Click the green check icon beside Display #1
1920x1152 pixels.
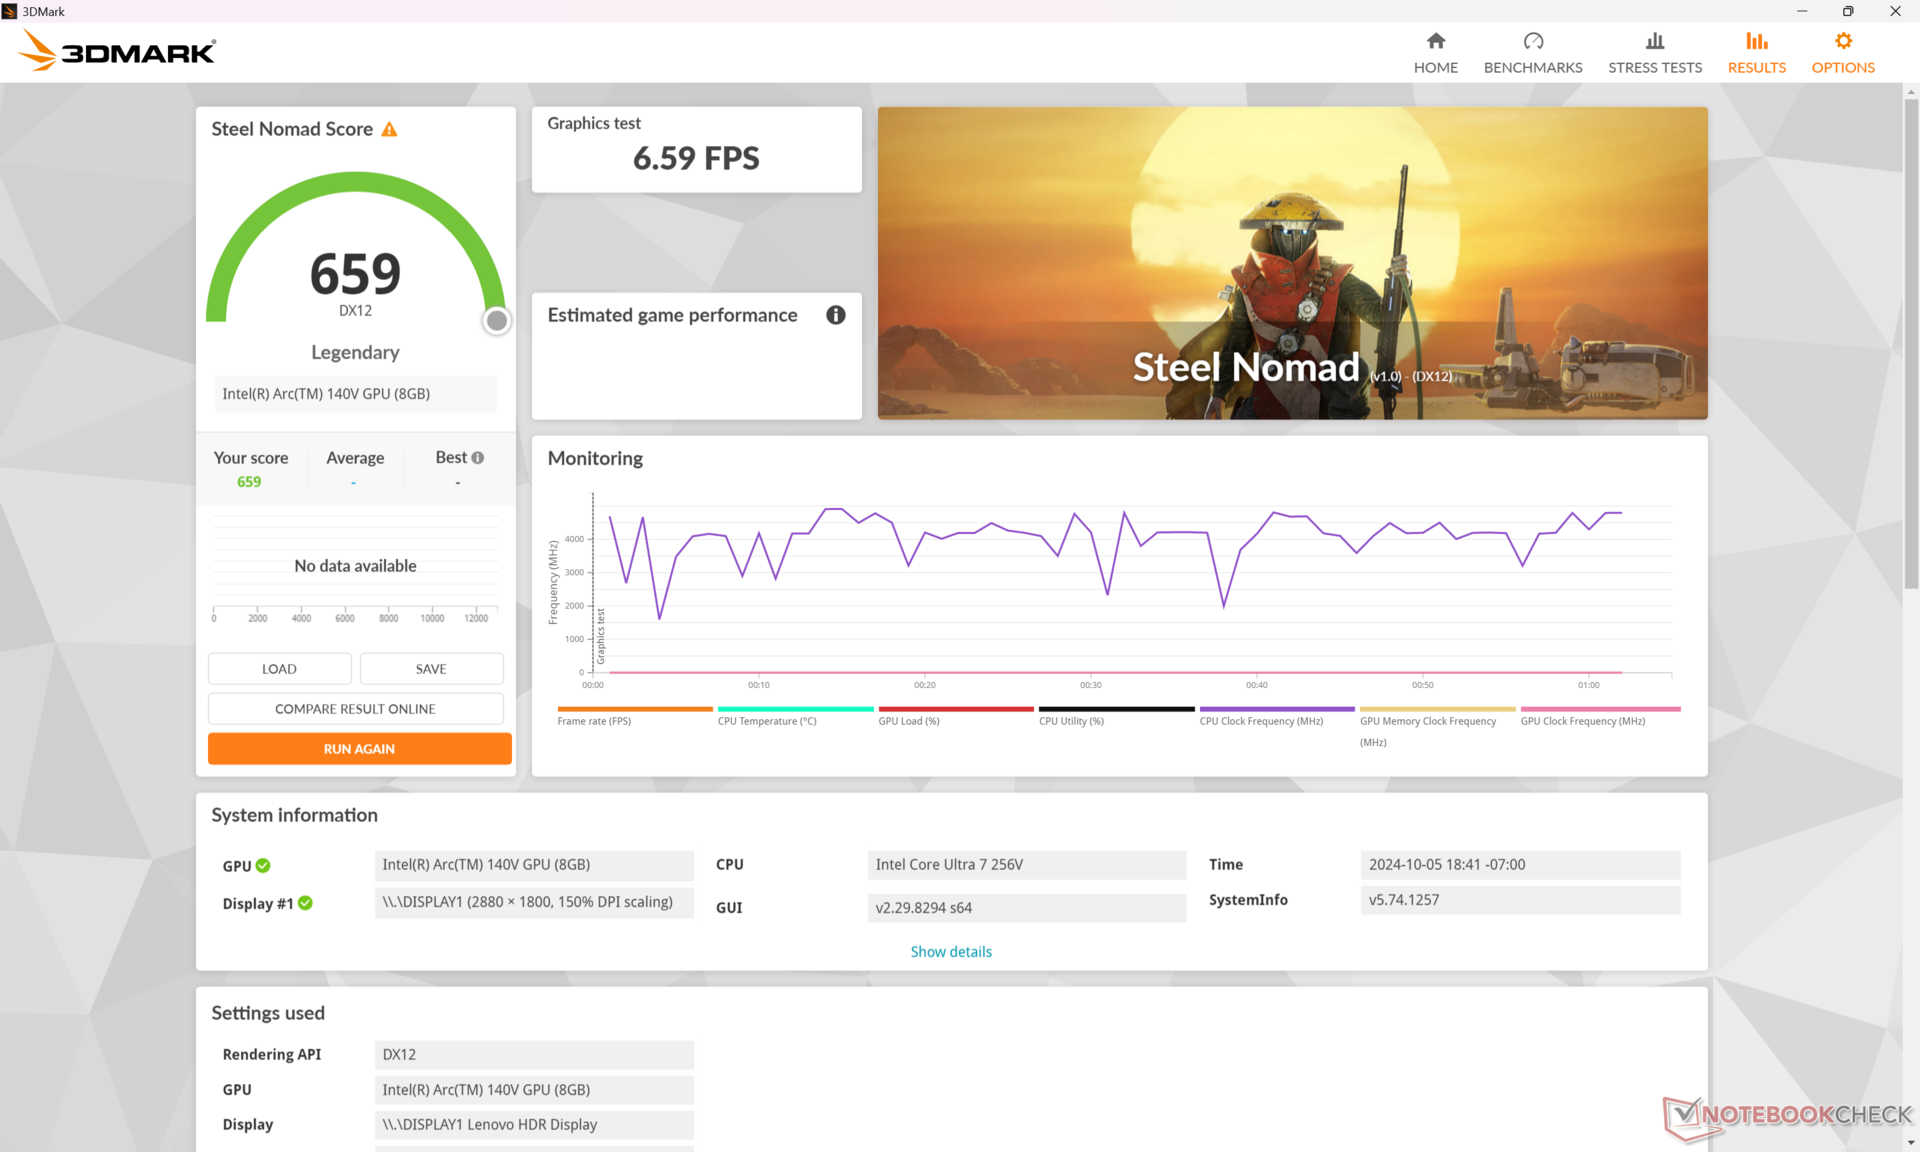[x=306, y=903]
